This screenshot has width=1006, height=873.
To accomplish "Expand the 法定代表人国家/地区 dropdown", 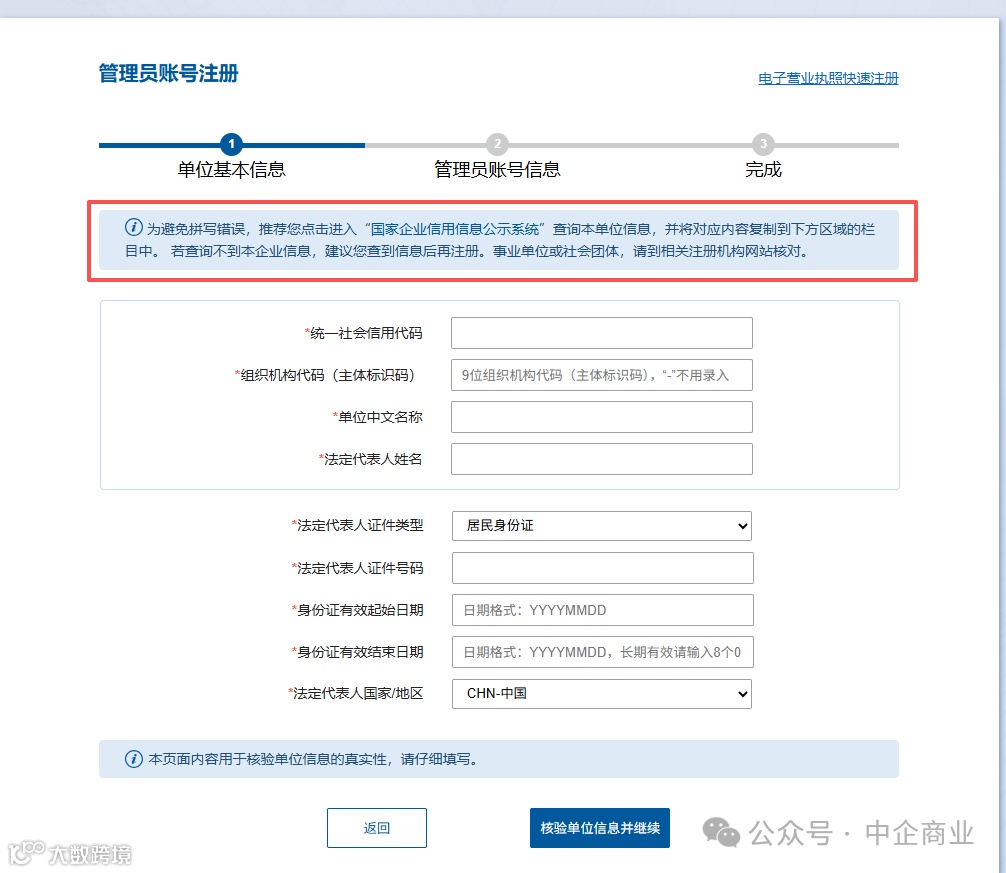I will pos(602,694).
